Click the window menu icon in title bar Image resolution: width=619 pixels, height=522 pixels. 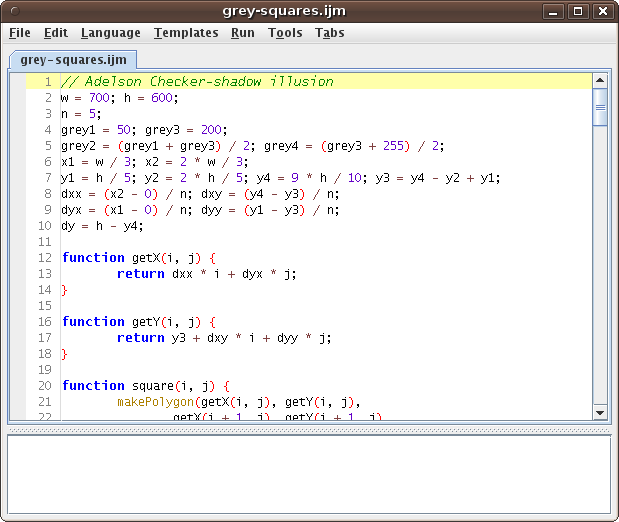click(x=15, y=11)
